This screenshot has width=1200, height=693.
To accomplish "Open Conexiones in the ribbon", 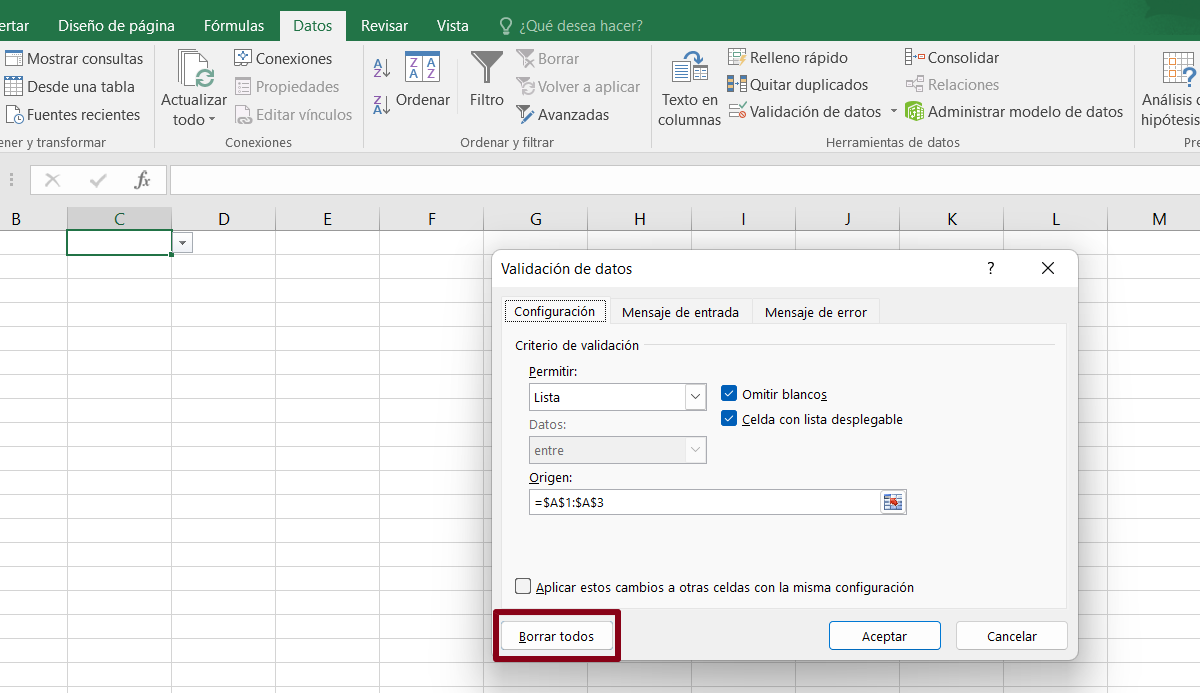I will coord(283,59).
